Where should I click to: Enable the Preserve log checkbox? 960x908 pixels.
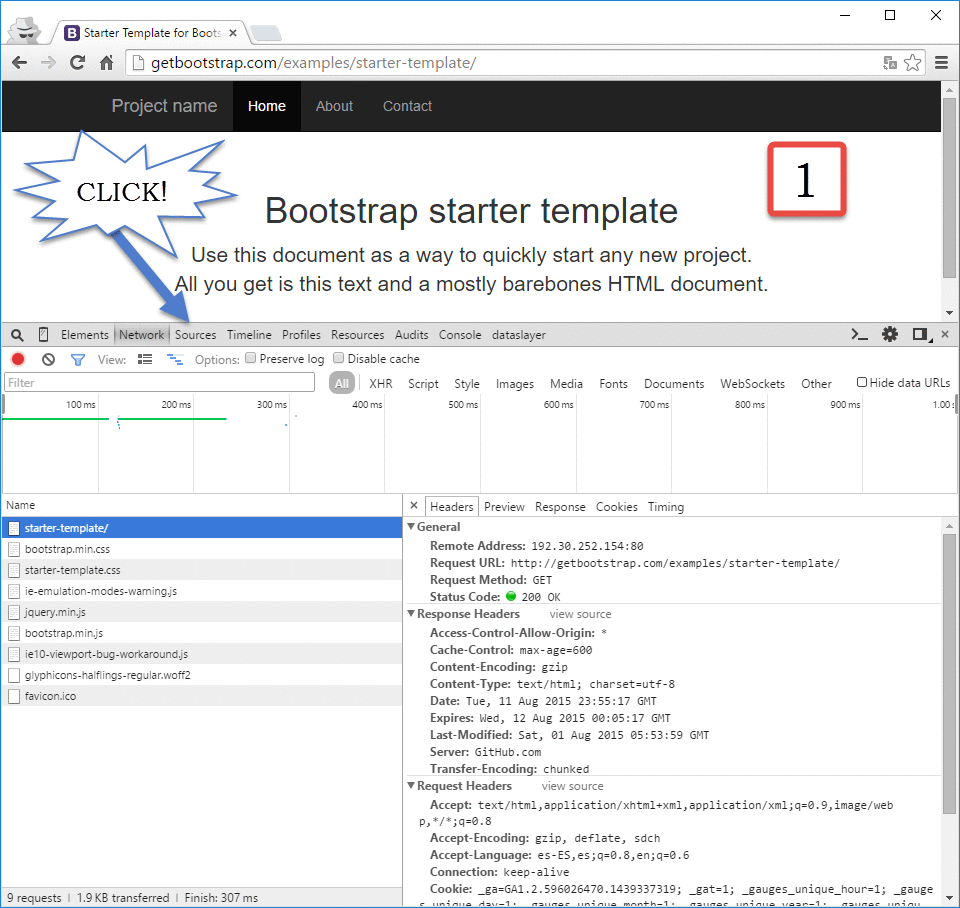(x=250, y=358)
